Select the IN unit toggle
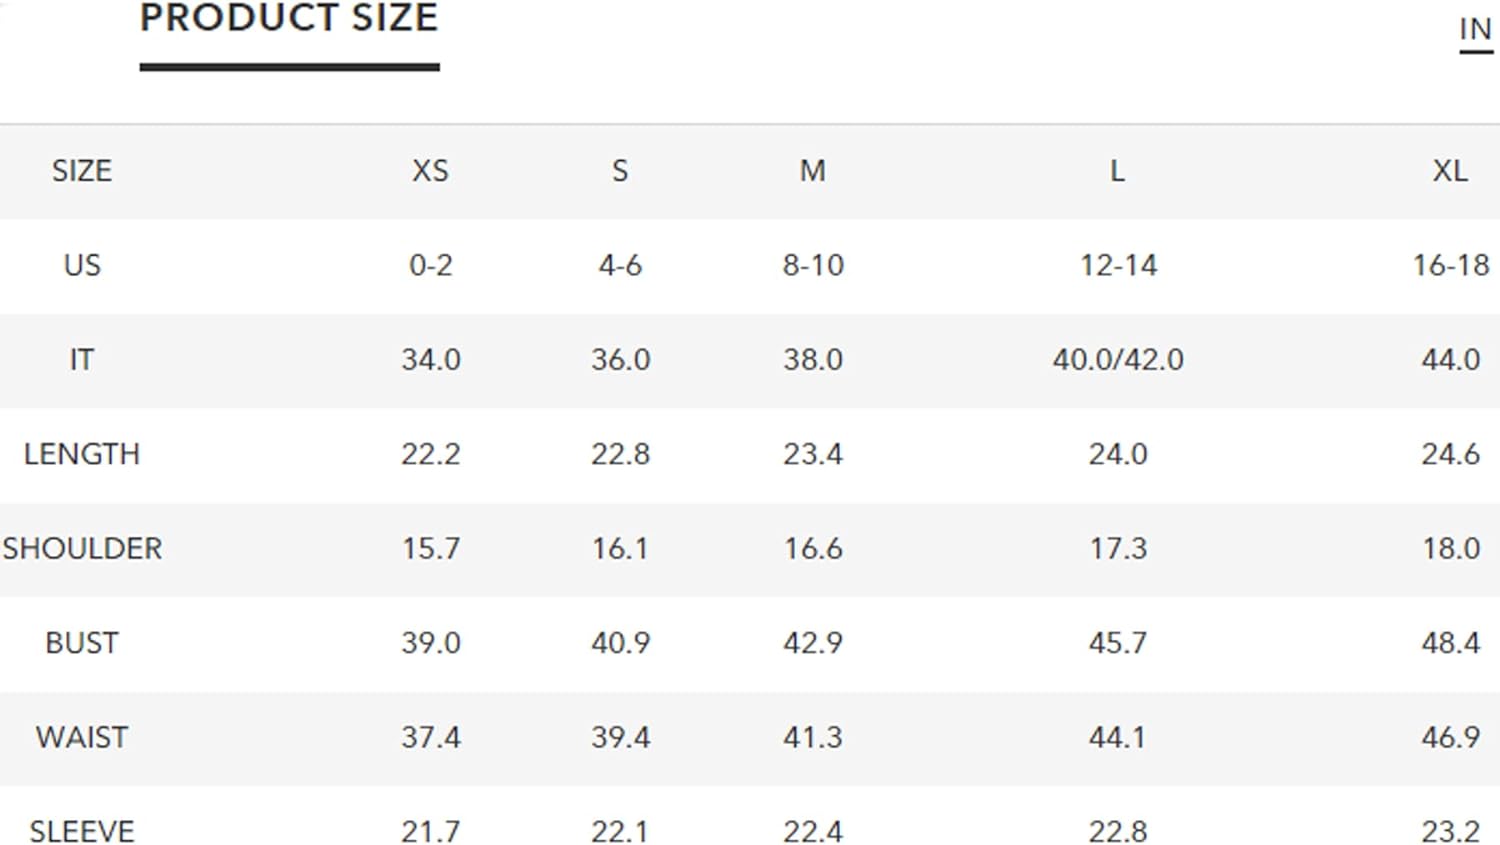 (x=1475, y=30)
